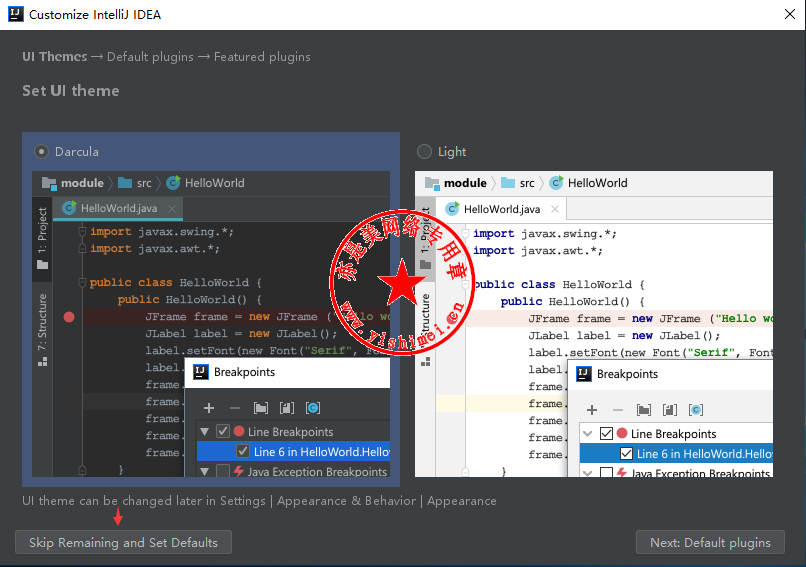This screenshot has width=806, height=567.
Task: Toggle Java Exception Breakpoints checkbox in Darcula preview
Action: point(223,471)
